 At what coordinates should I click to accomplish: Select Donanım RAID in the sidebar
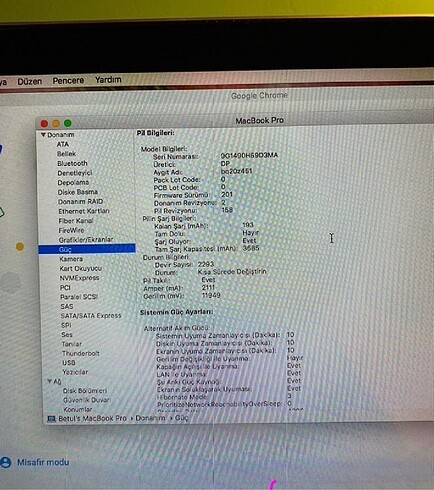[80, 202]
